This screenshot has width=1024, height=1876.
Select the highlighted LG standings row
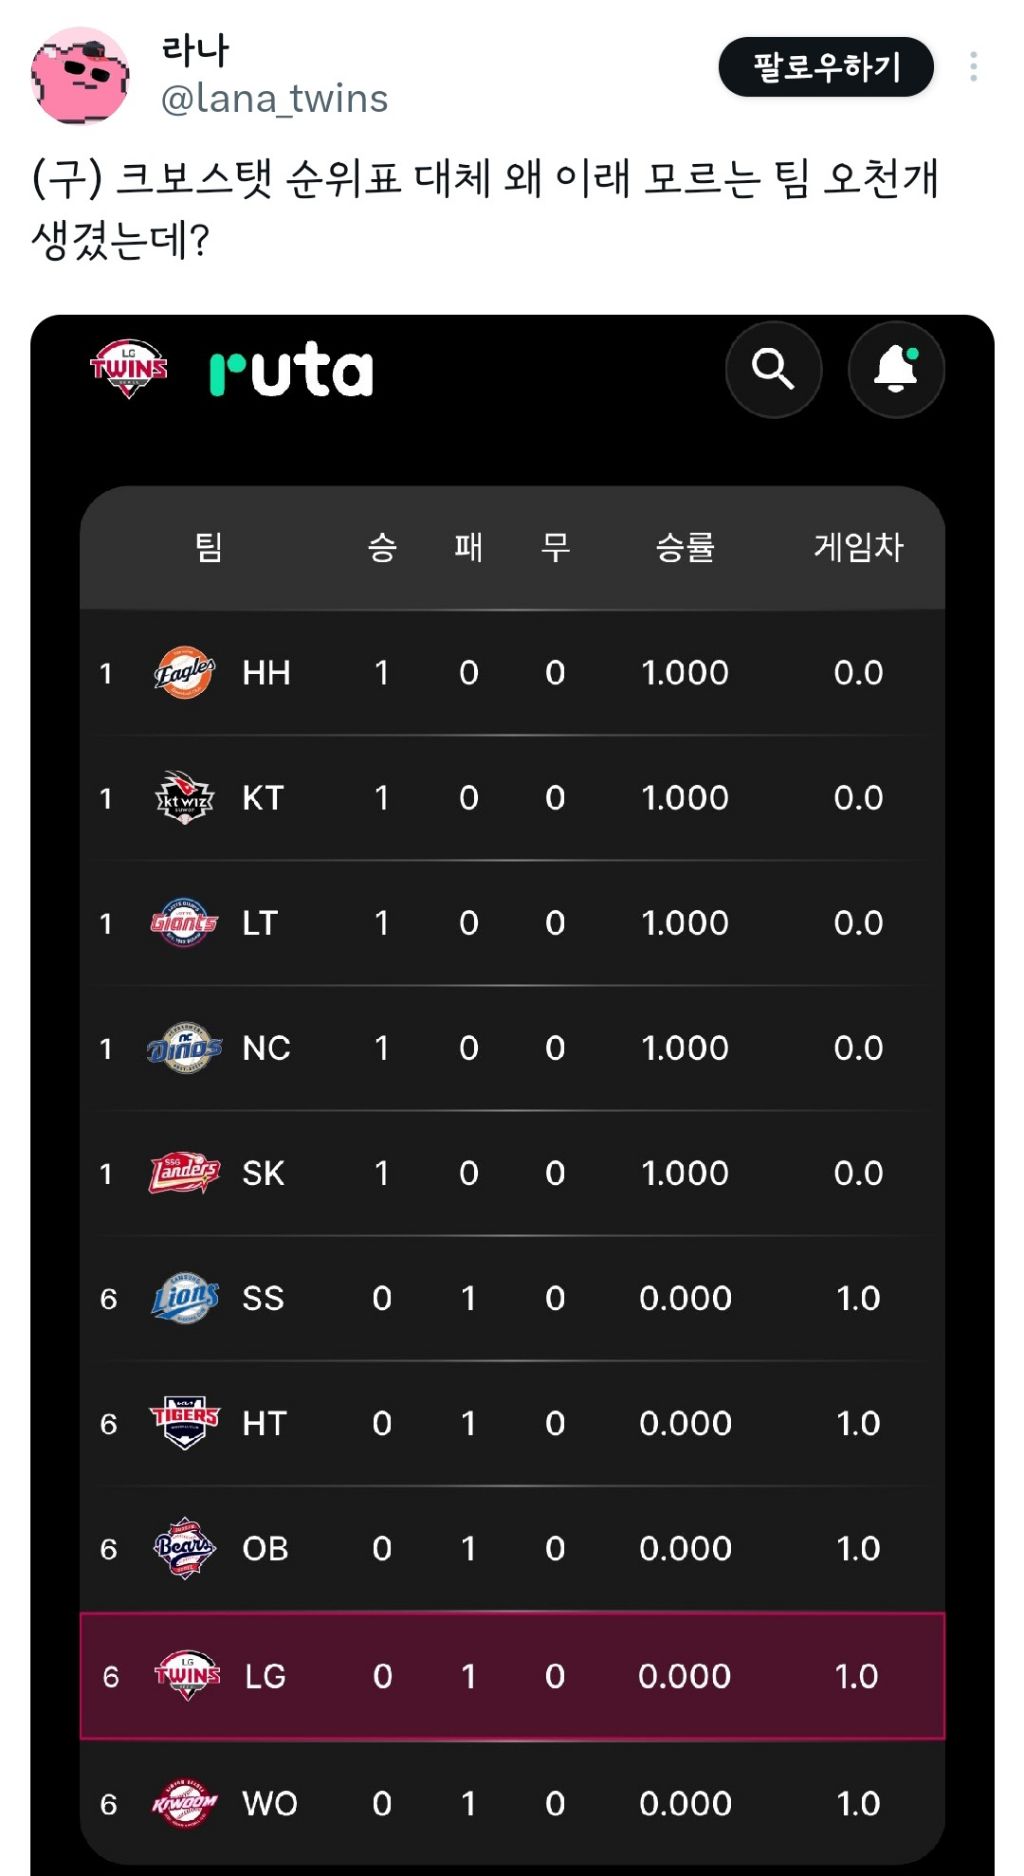click(512, 1676)
